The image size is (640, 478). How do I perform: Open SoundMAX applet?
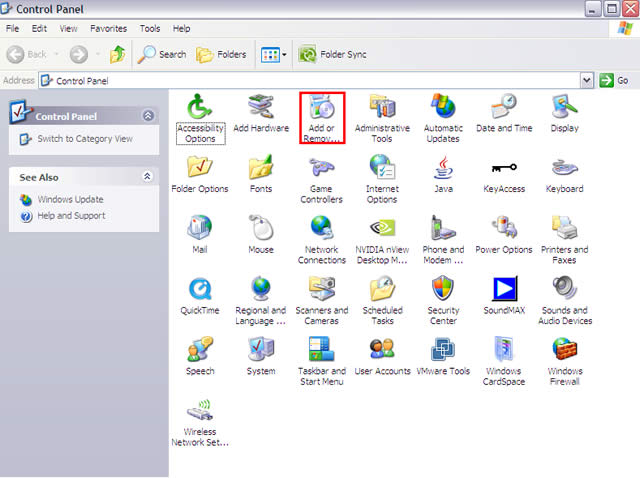(504, 296)
